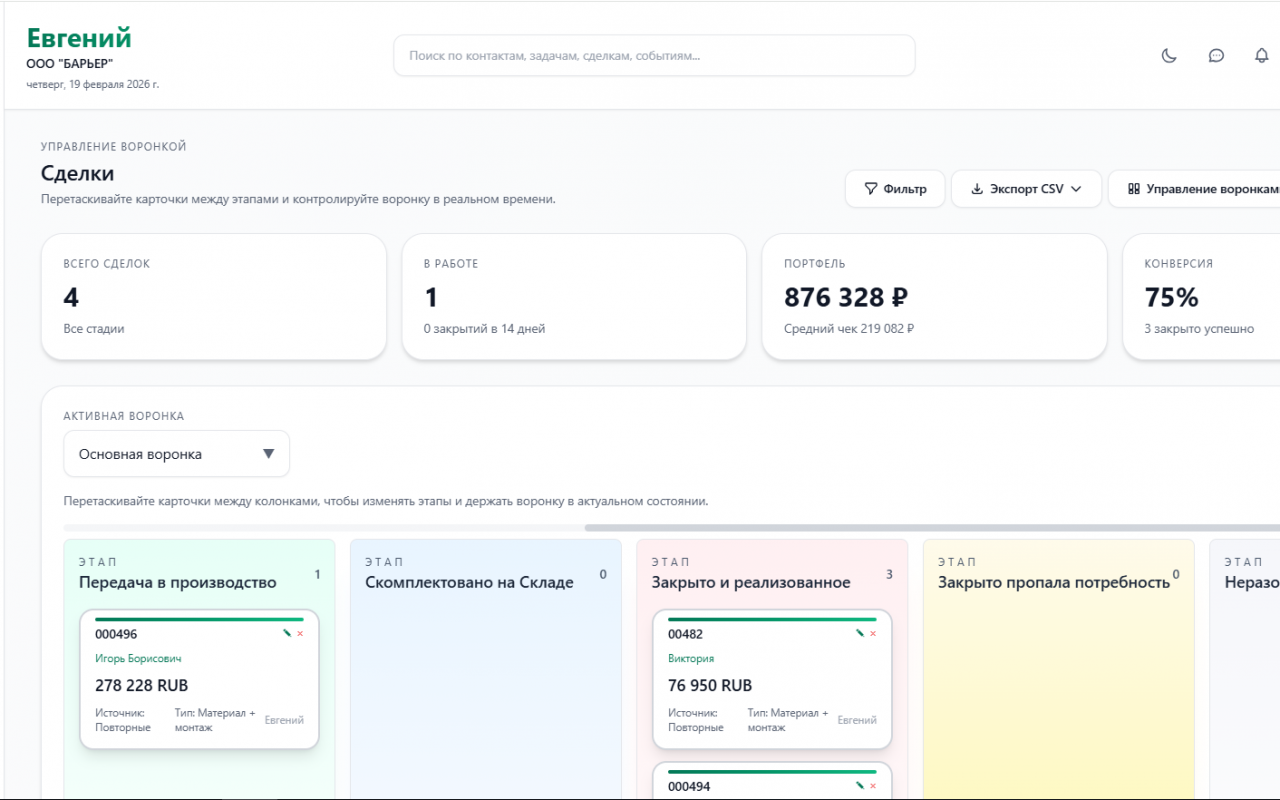Click the Передача в производство stage header
The image size is (1280, 800).
coord(178,582)
